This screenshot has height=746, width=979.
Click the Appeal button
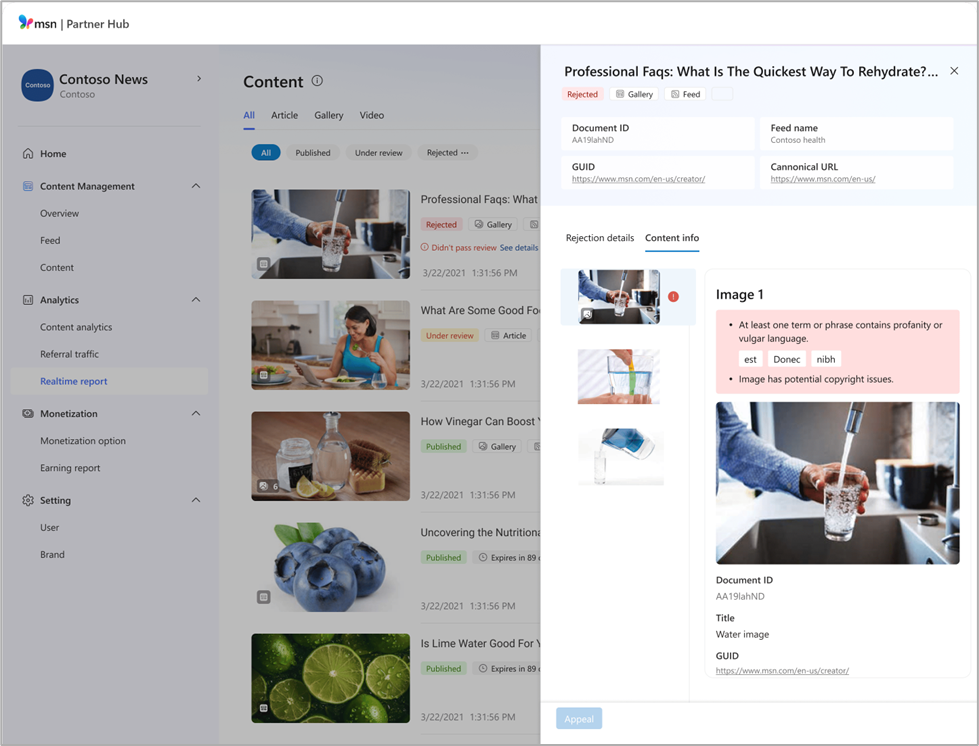[578, 718]
